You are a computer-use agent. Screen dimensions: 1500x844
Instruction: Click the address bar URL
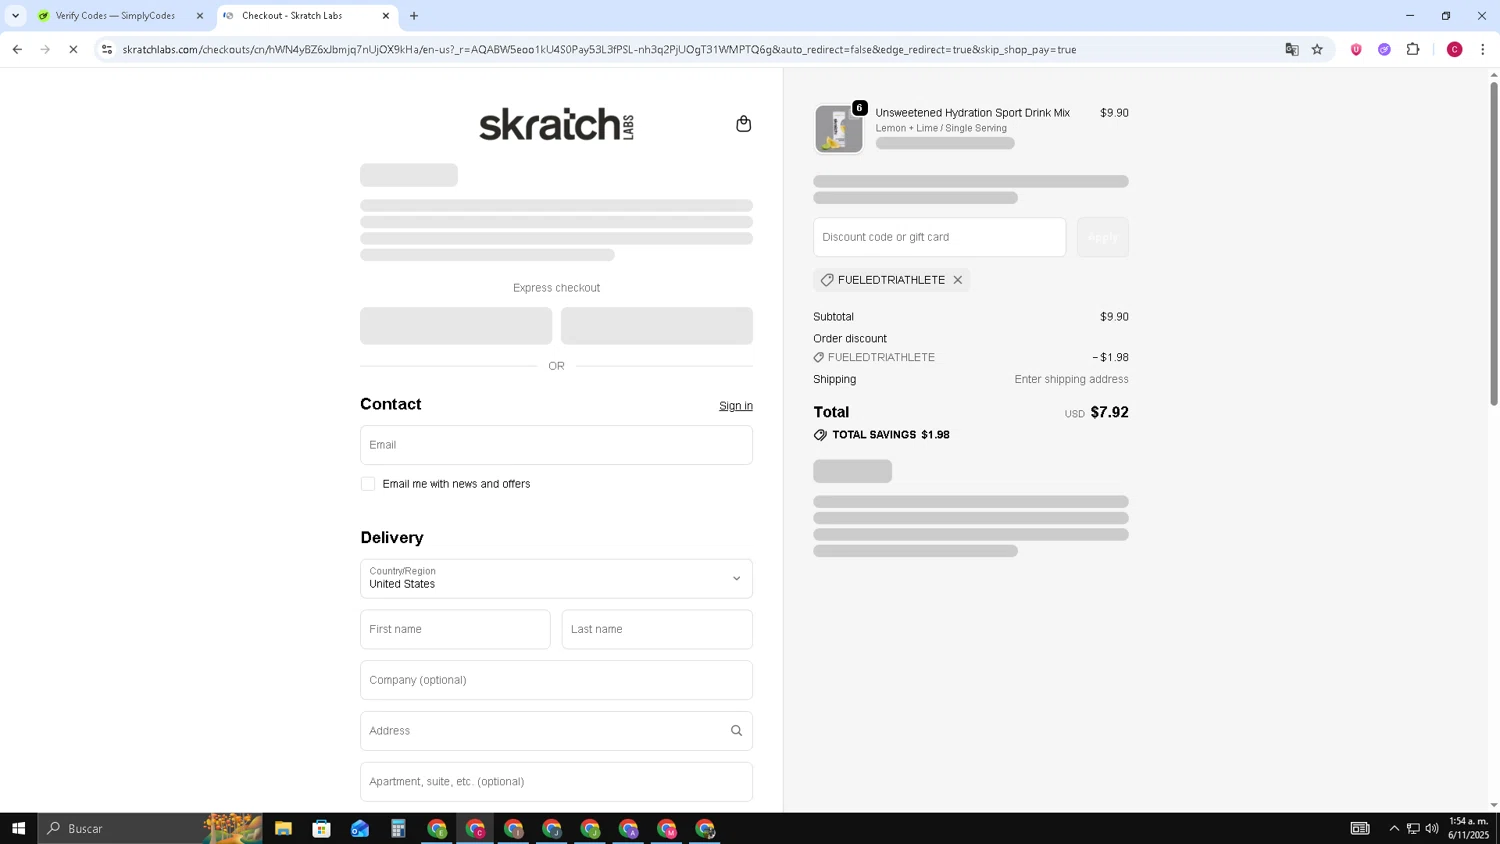599,49
